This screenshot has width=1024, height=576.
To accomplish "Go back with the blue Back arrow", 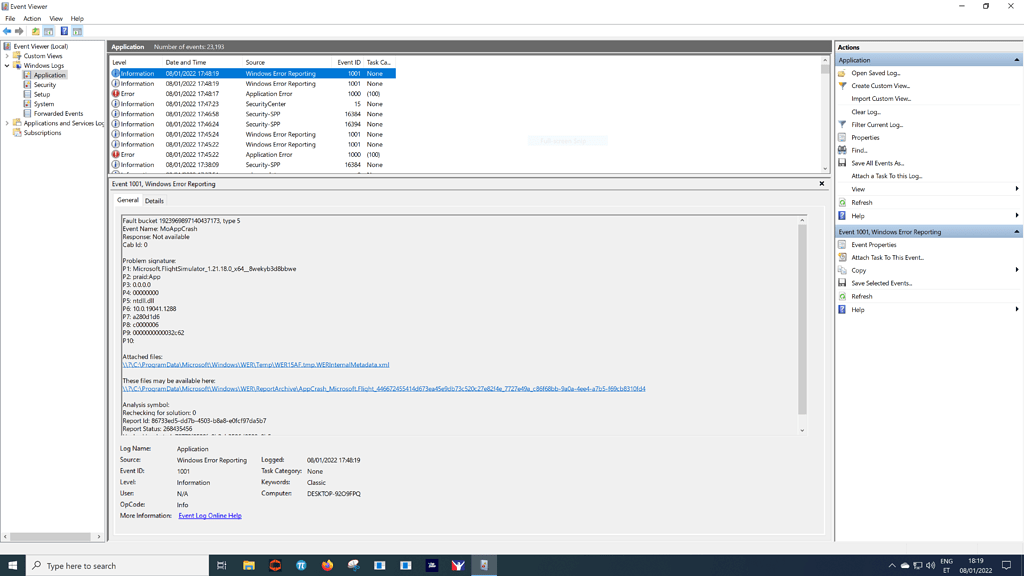I will [x=7, y=31].
